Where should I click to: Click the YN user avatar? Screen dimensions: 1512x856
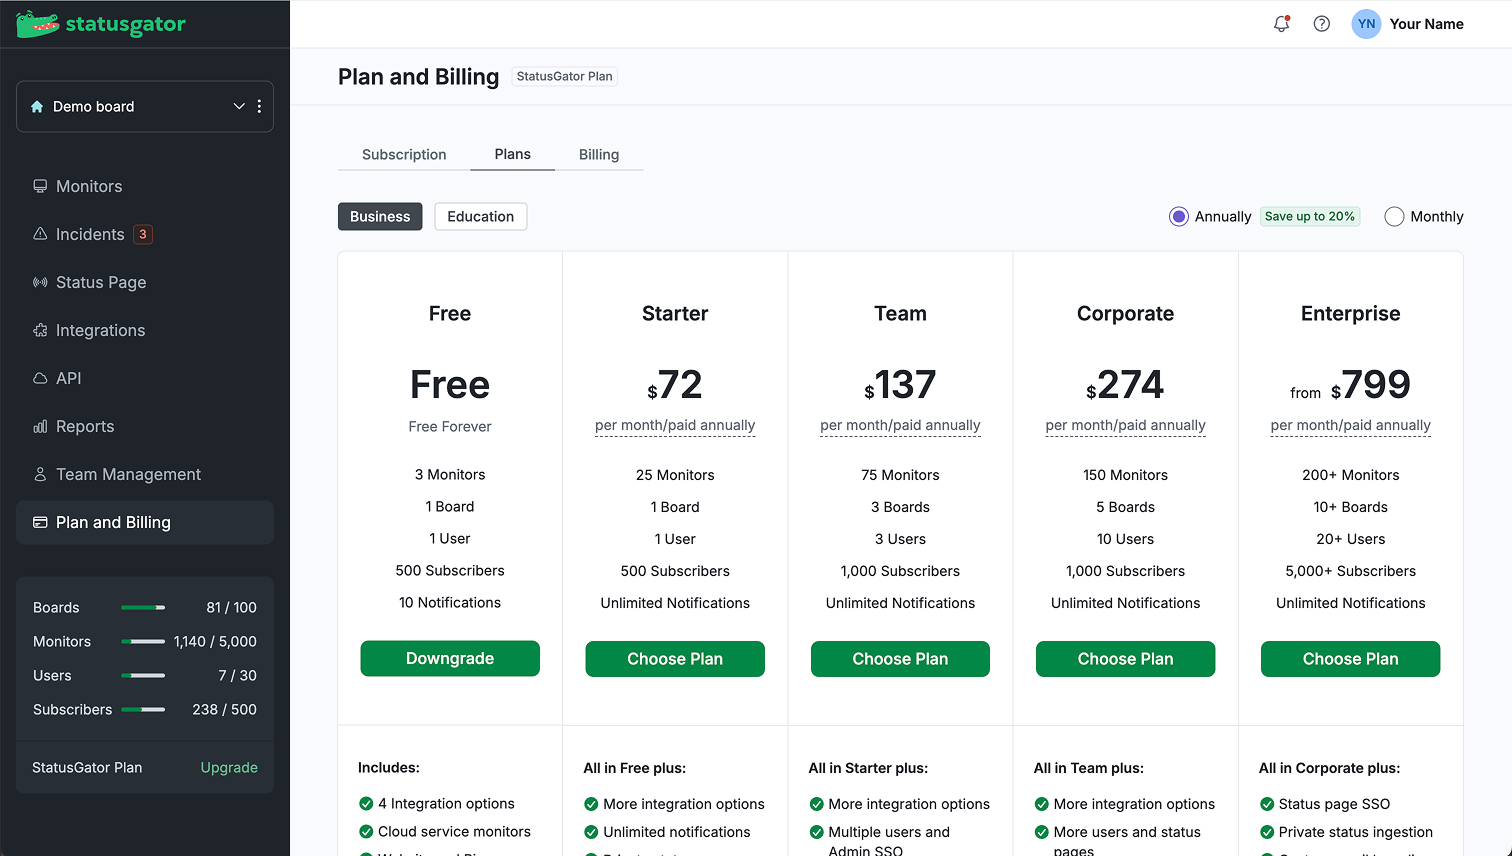coord(1366,24)
